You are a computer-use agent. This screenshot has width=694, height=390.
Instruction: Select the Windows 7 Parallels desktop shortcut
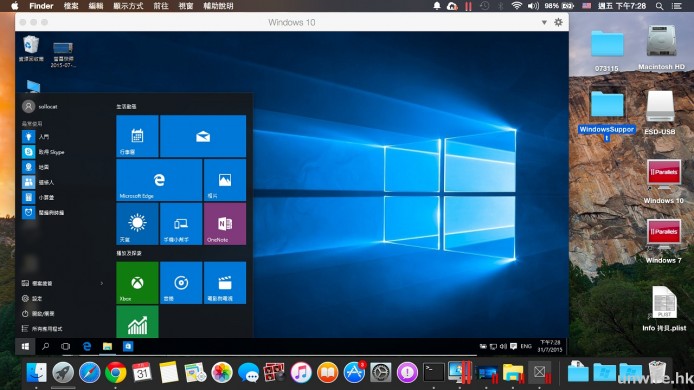[663, 241]
